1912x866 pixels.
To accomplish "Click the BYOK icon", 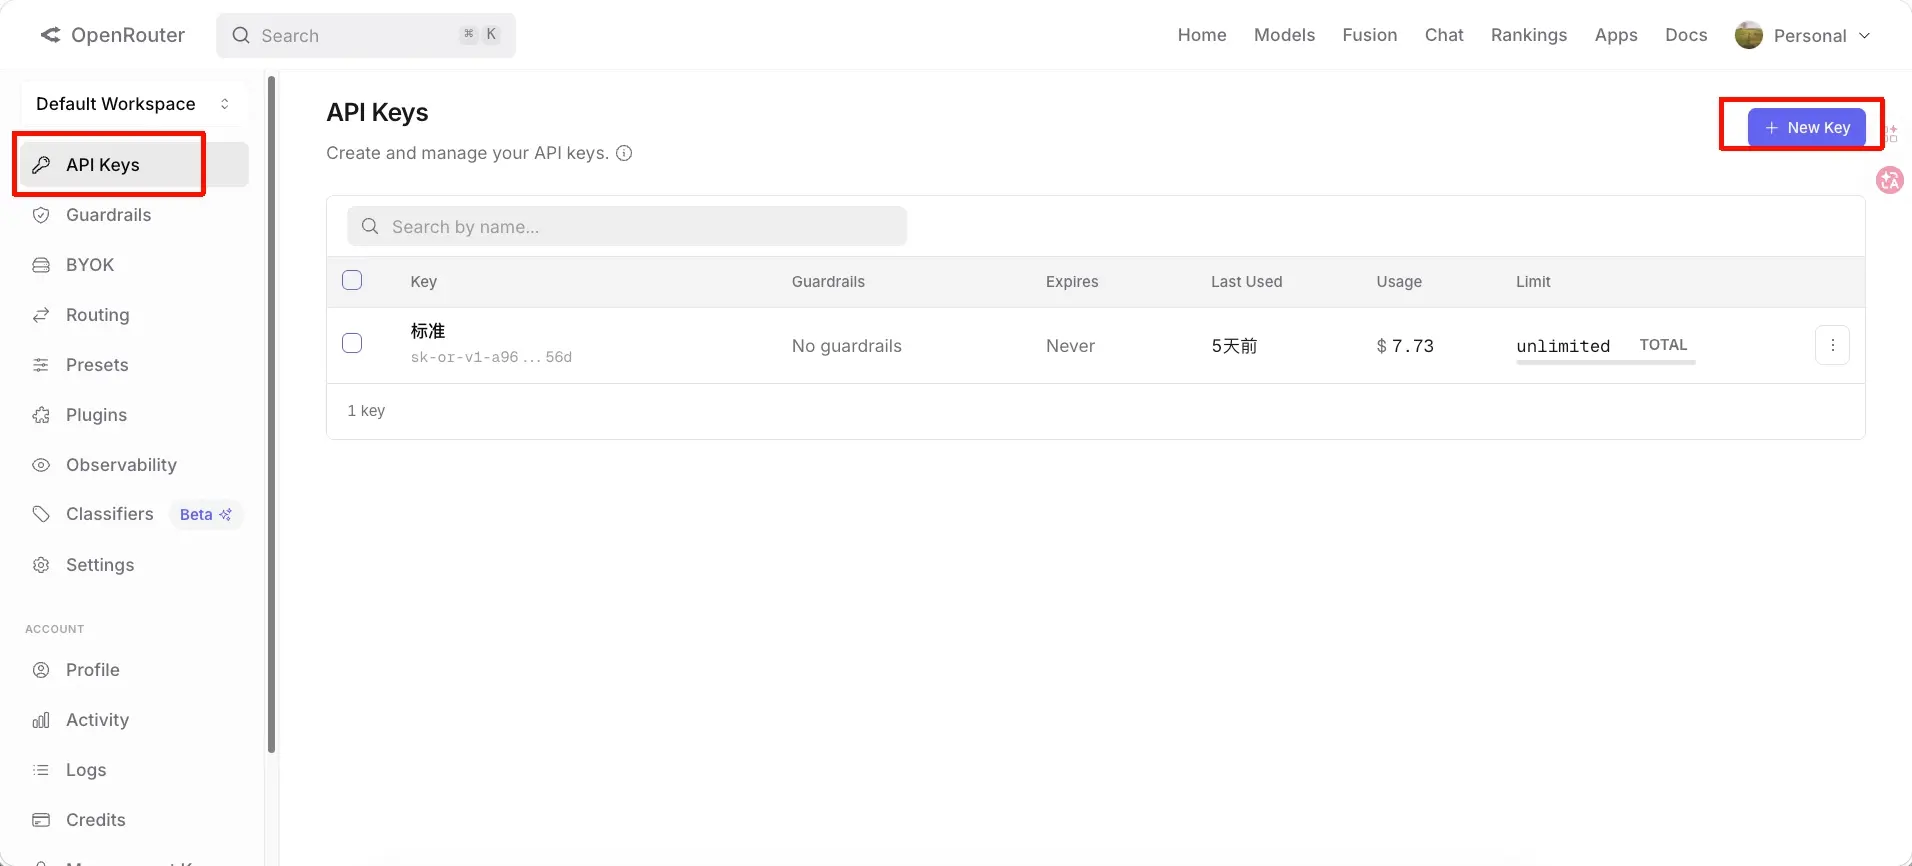I will tap(41, 265).
